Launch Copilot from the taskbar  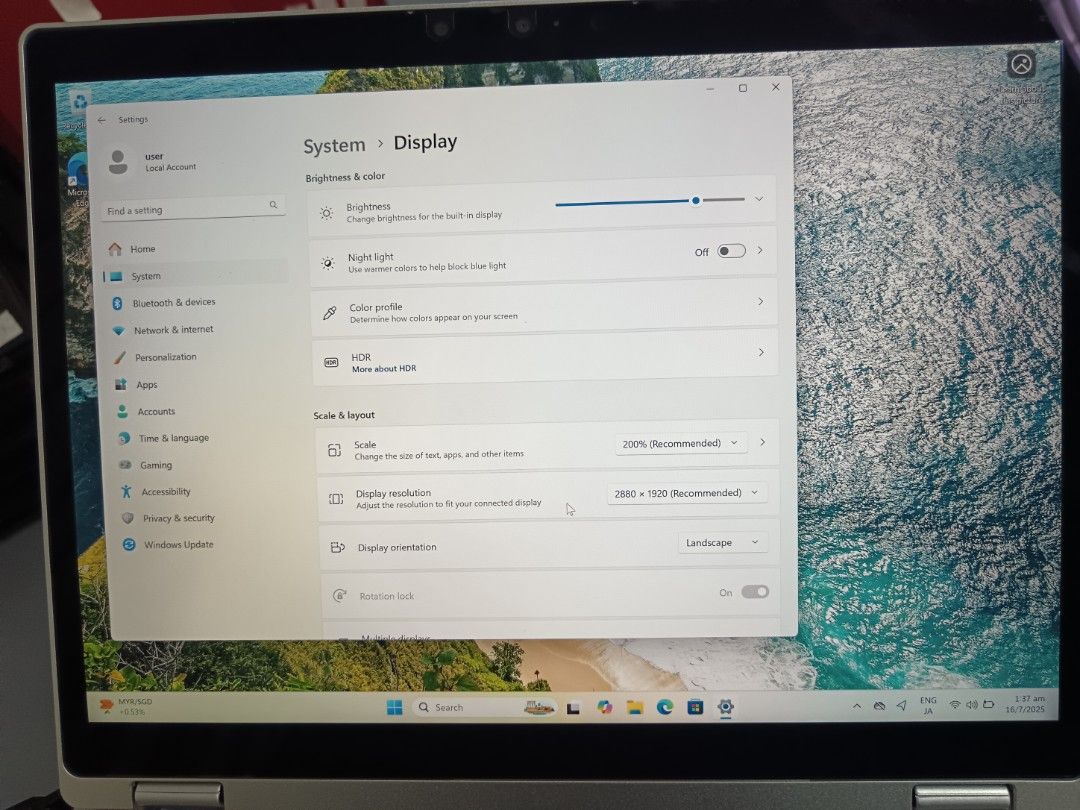[605, 707]
